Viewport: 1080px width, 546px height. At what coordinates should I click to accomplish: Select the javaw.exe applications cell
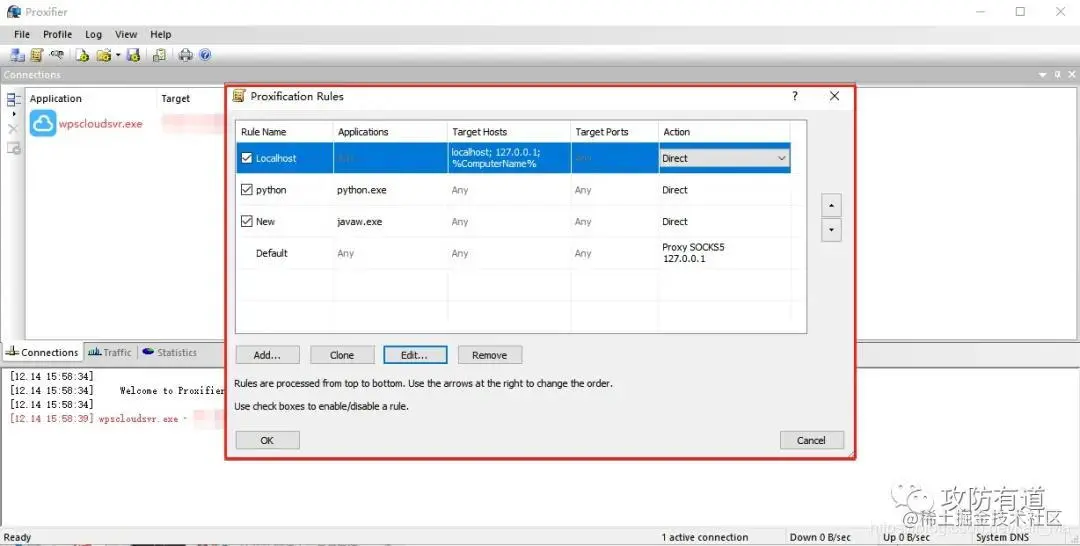(360, 222)
